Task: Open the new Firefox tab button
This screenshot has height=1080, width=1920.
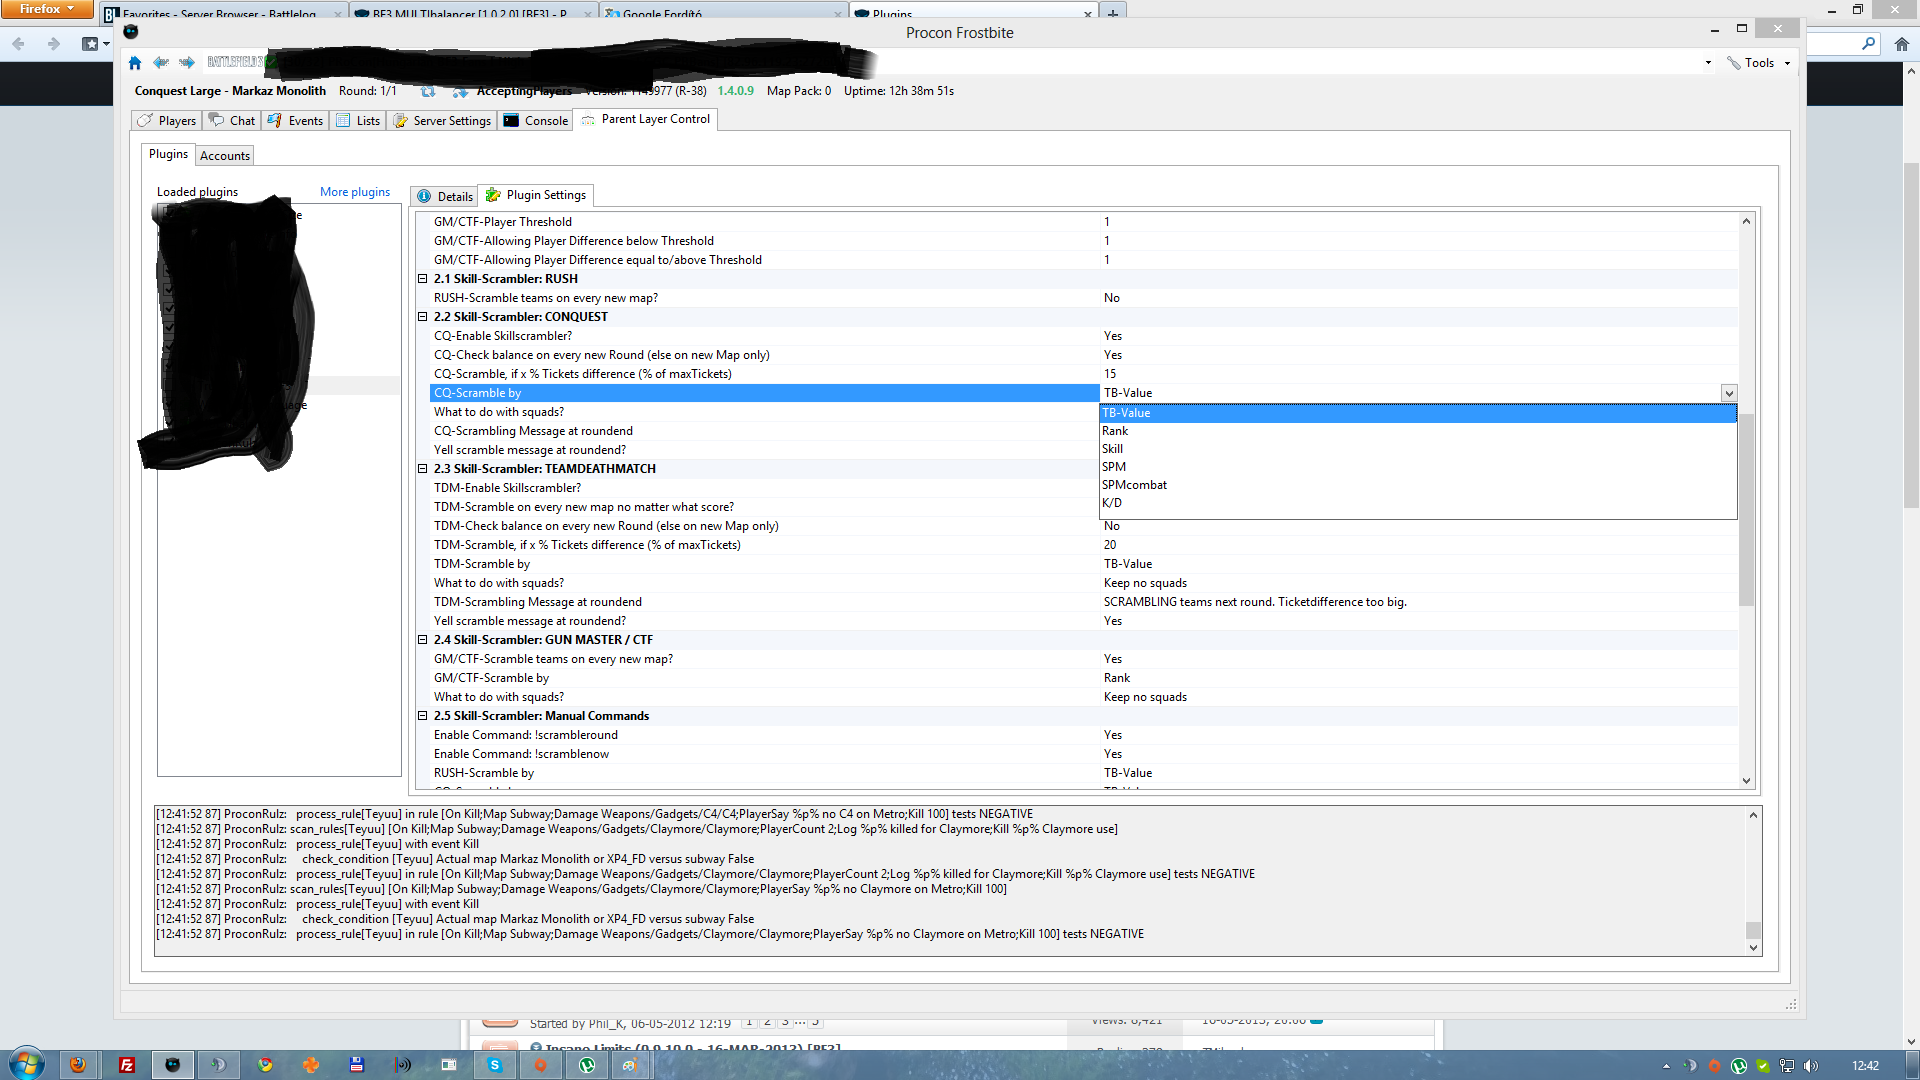Action: click(1112, 13)
